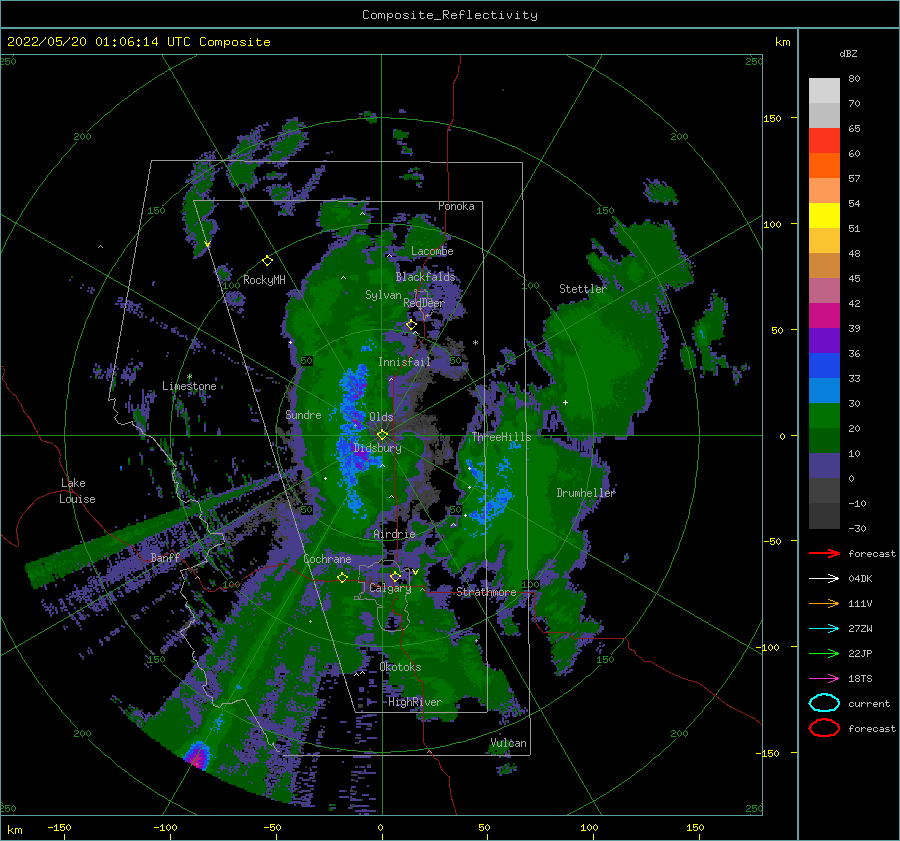Click the cyan current ellipse icon
Viewport: 900px width, 841px height.
coord(824,703)
